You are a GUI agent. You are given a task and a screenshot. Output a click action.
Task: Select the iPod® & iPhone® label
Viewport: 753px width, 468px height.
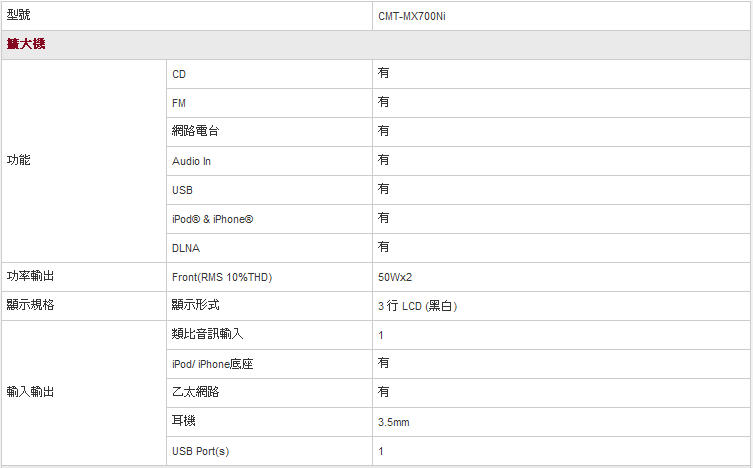[x=212, y=219]
